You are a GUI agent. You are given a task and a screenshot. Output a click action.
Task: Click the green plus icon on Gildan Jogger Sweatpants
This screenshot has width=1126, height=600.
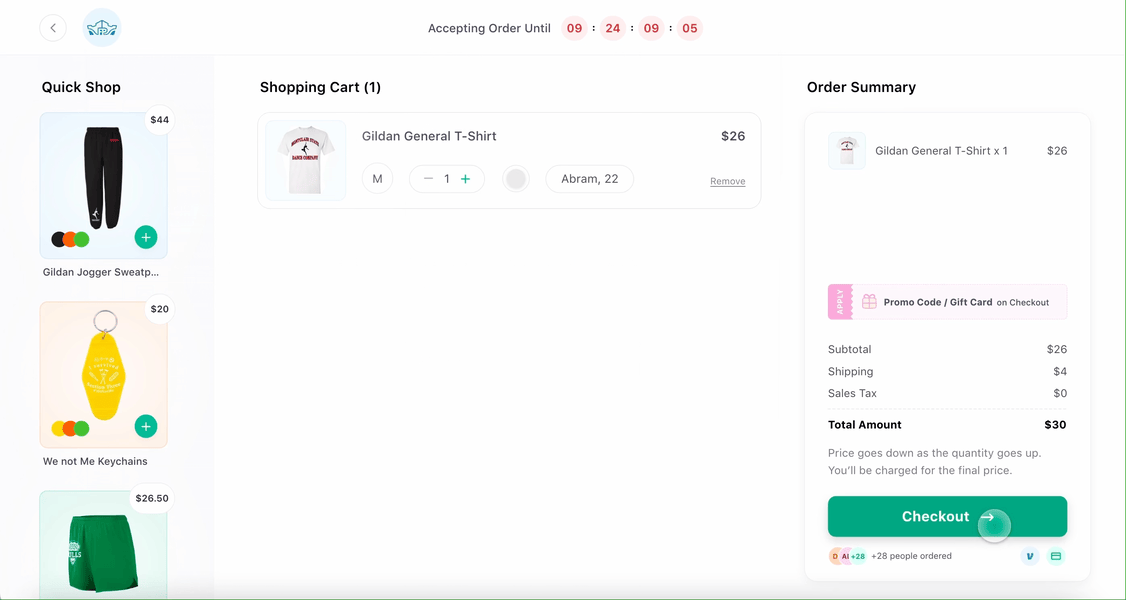pos(146,237)
